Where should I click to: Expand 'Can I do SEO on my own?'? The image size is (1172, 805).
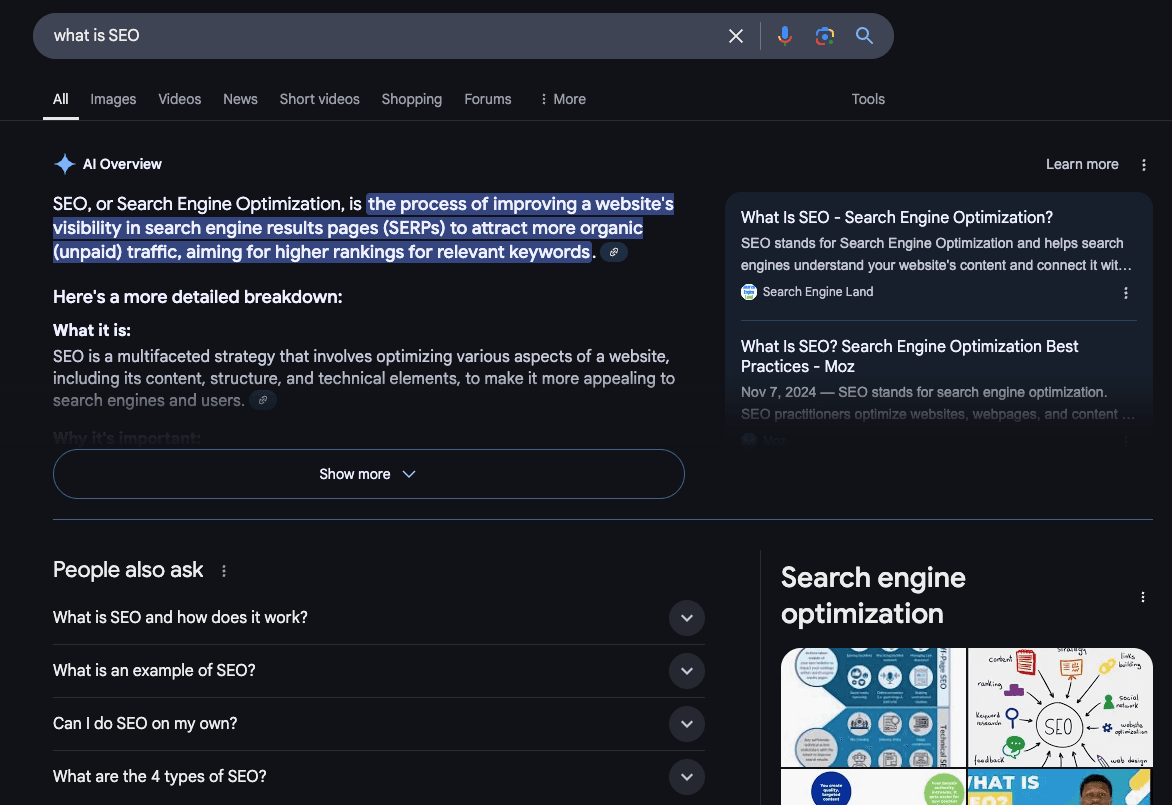[687, 723]
